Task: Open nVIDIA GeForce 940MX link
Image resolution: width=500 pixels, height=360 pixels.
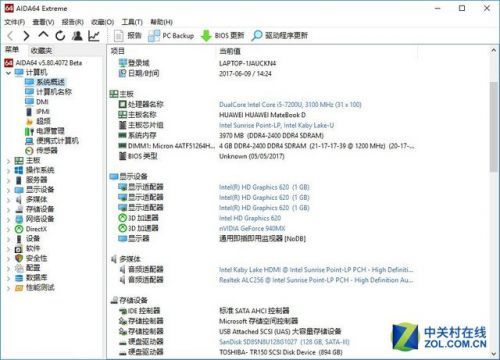Action: click(252, 228)
